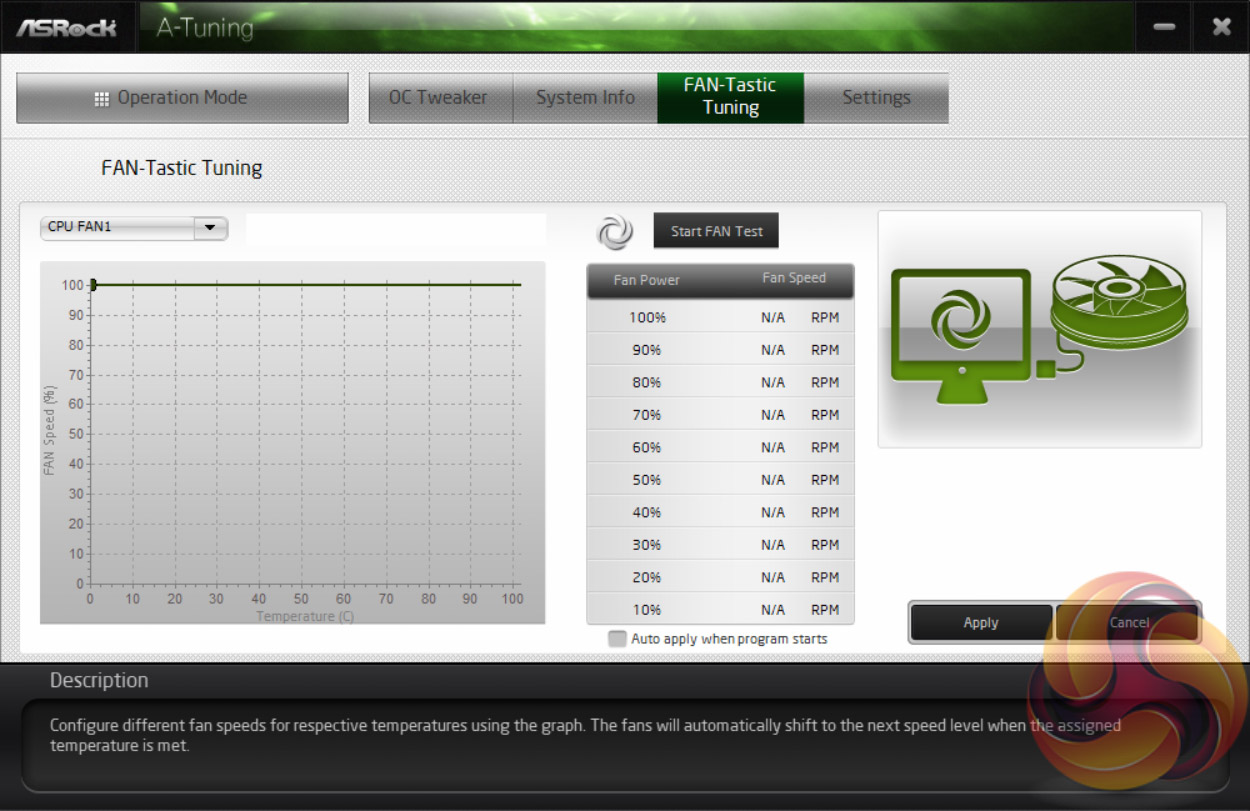Select the 20% fan power row
The height and width of the screenshot is (811, 1250).
720,578
